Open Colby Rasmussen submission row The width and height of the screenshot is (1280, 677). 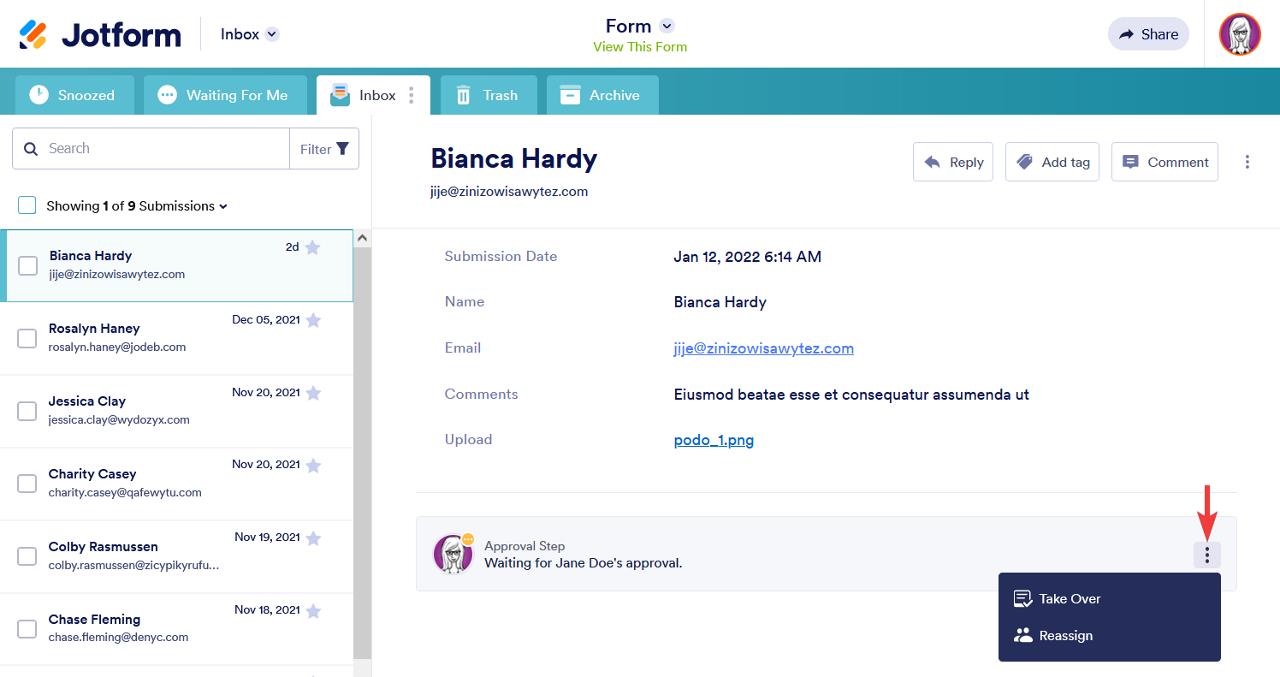click(177, 557)
